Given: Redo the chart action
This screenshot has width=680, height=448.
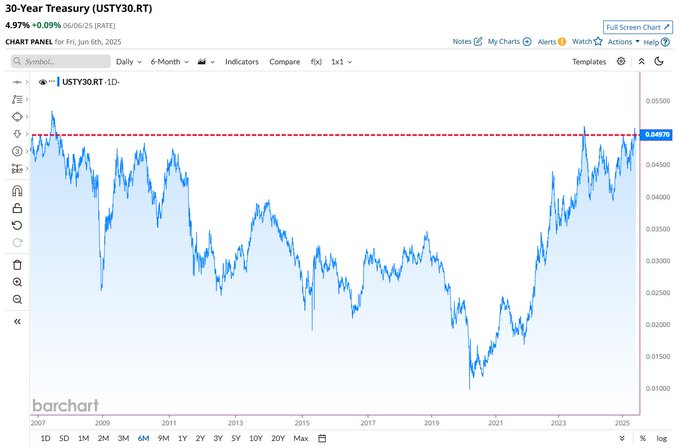Looking at the screenshot, I should (17, 243).
